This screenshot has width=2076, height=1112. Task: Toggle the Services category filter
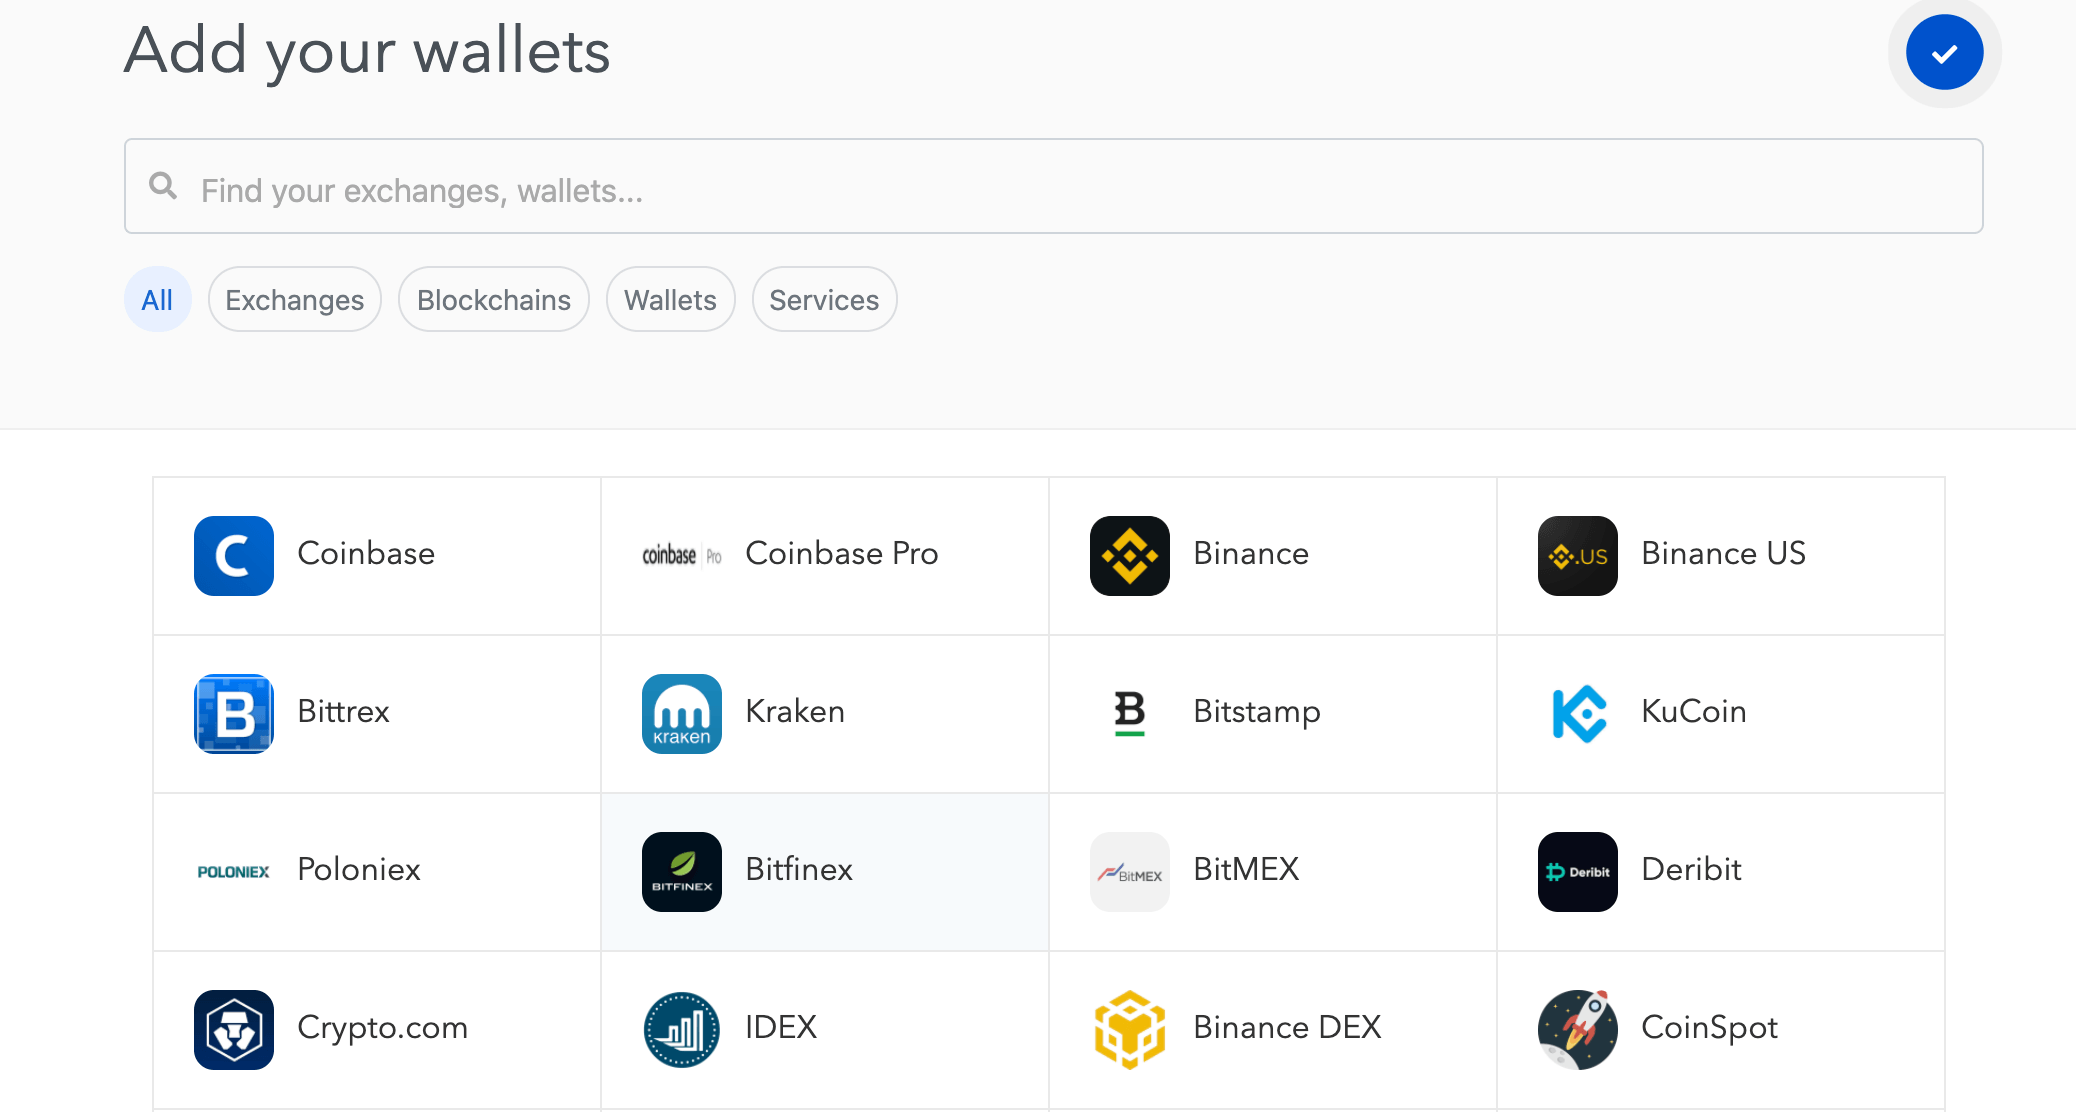823,299
